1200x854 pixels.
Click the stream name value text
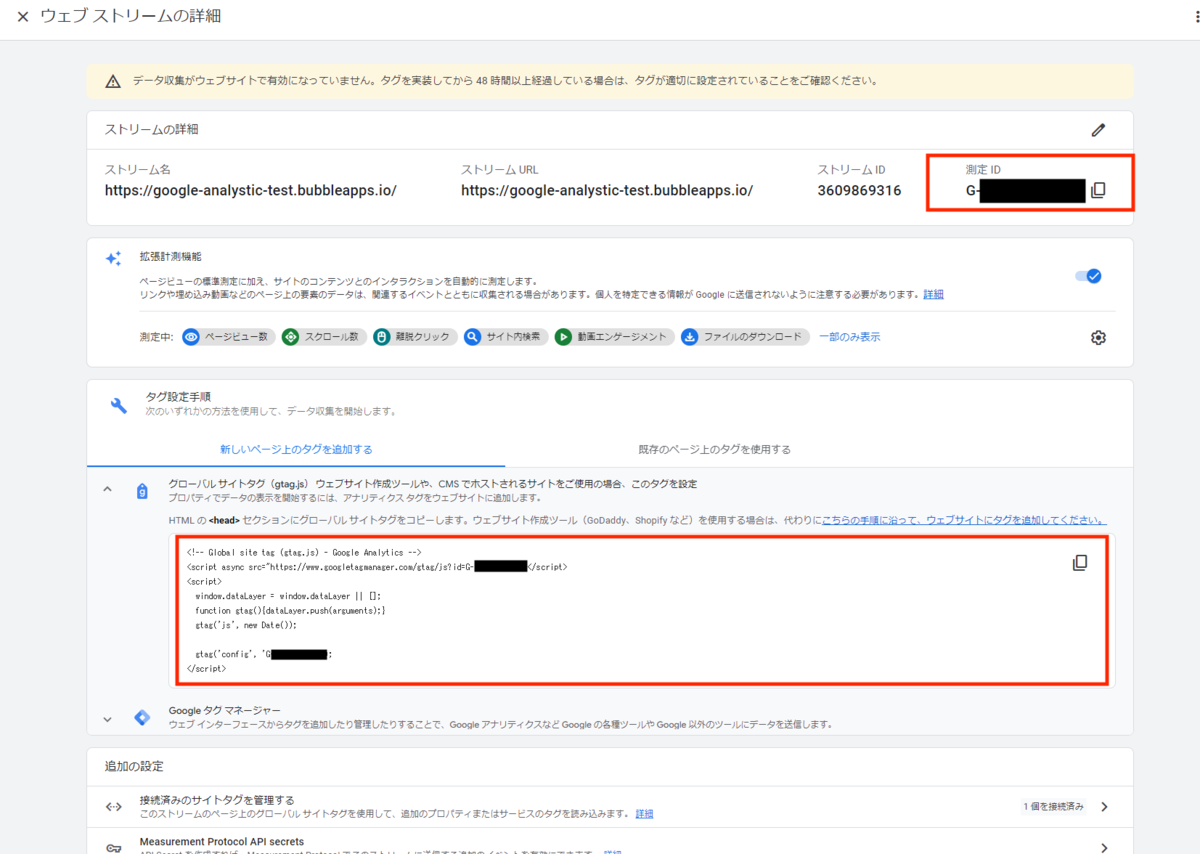coord(251,190)
